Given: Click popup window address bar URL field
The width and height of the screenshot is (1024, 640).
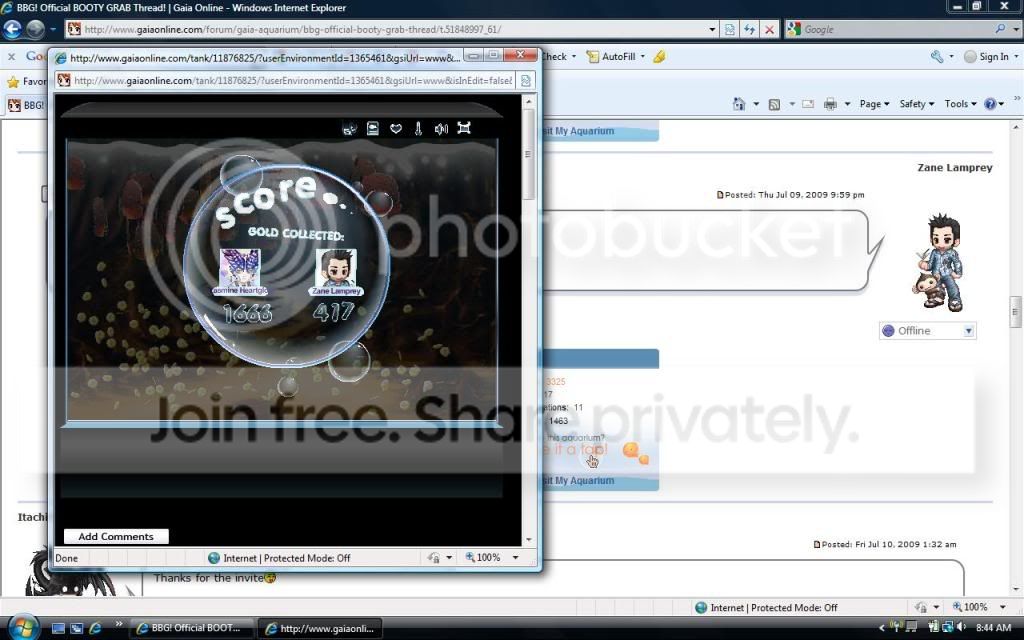Looking at the screenshot, I should tap(294, 80).
